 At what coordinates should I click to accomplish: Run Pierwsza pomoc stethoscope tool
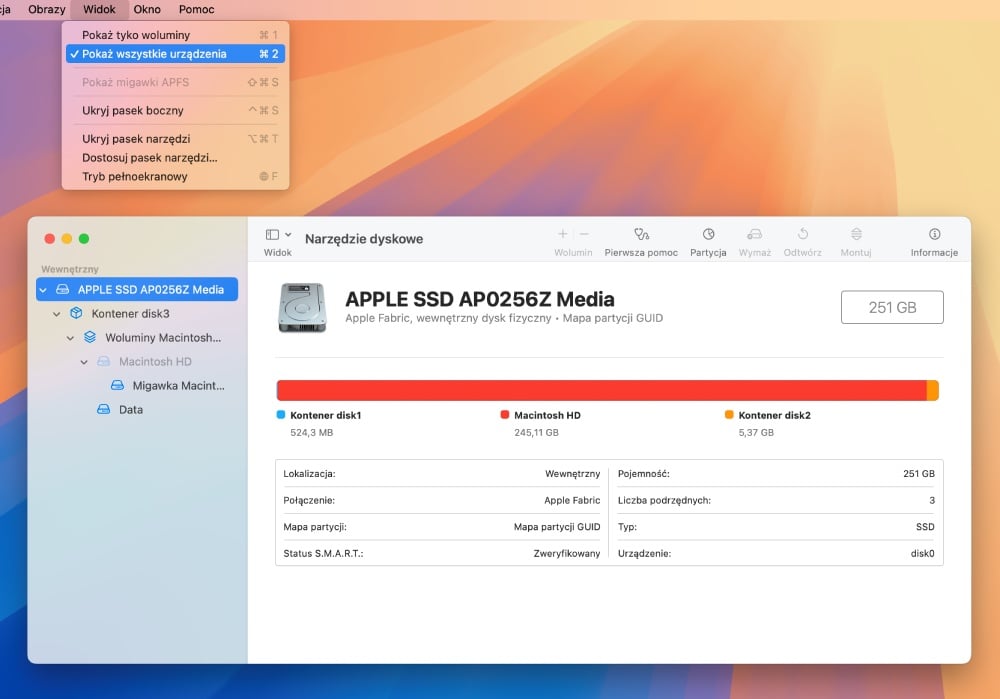pos(641,234)
